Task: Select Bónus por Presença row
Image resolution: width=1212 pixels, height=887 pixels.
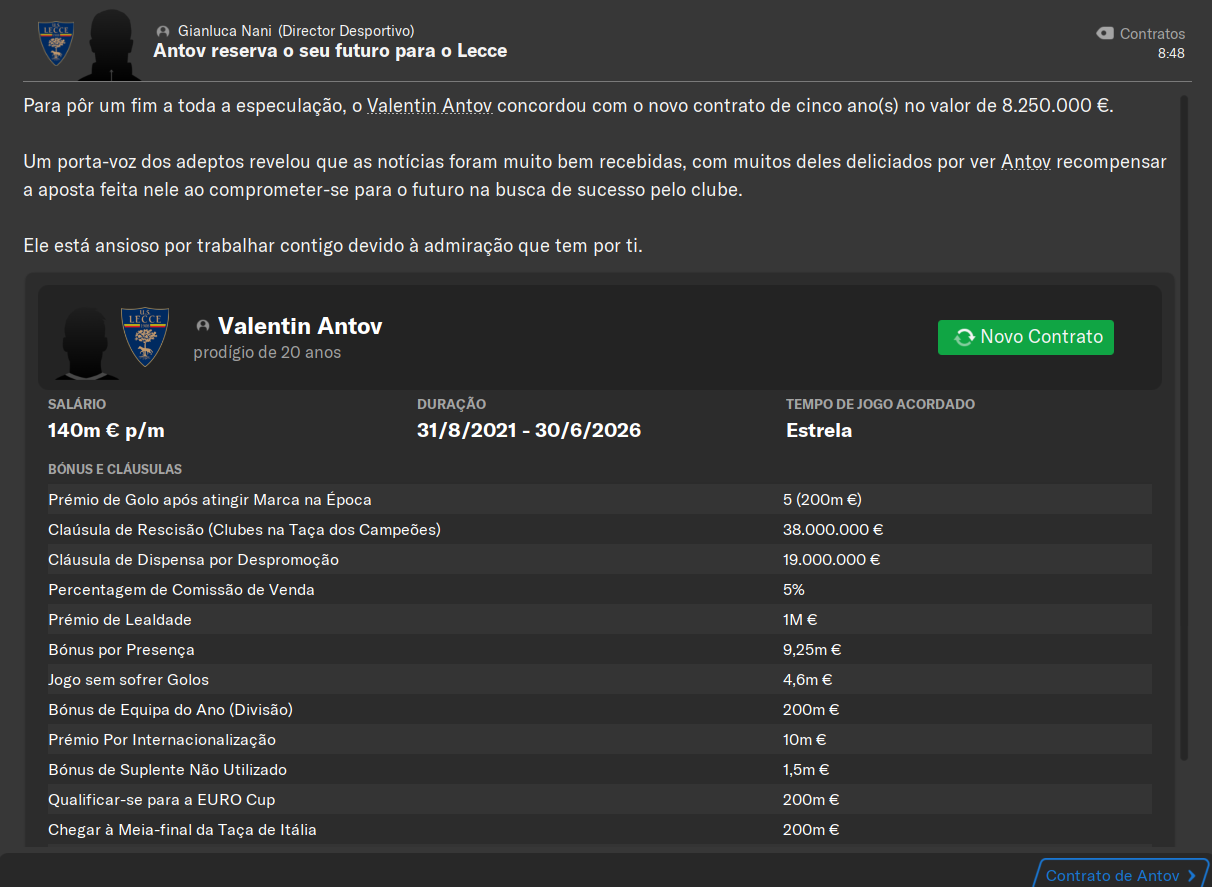Action: click(600, 649)
